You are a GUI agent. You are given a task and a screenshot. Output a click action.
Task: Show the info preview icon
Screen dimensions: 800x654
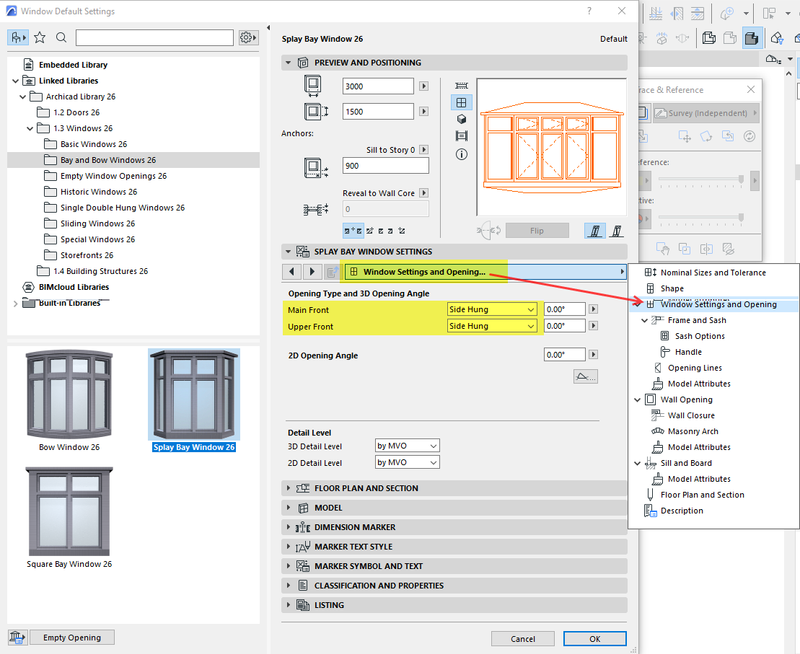pyautogui.click(x=461, y=154)
